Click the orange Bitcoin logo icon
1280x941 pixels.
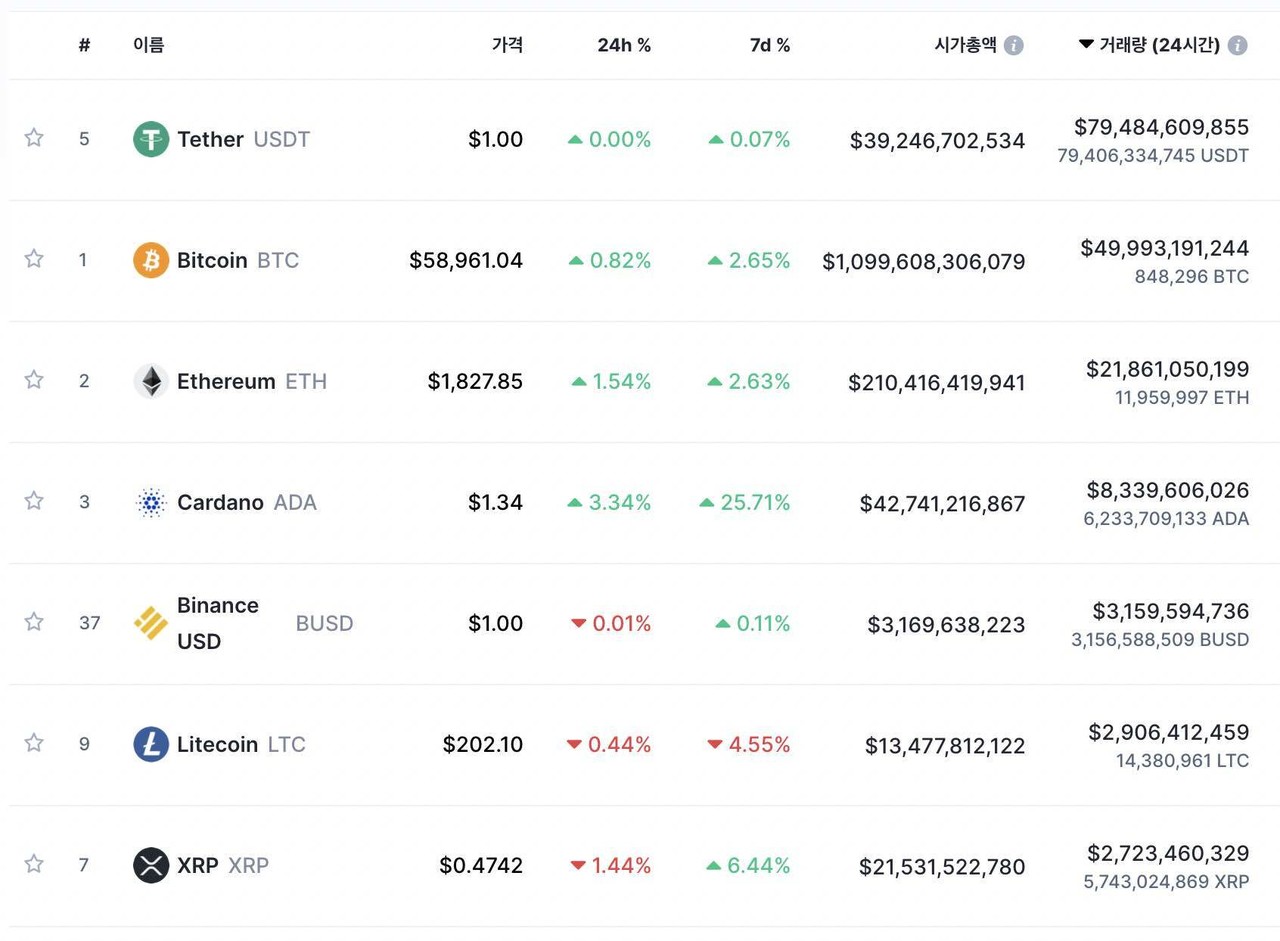pyautogui.click(x=151, y=260)
